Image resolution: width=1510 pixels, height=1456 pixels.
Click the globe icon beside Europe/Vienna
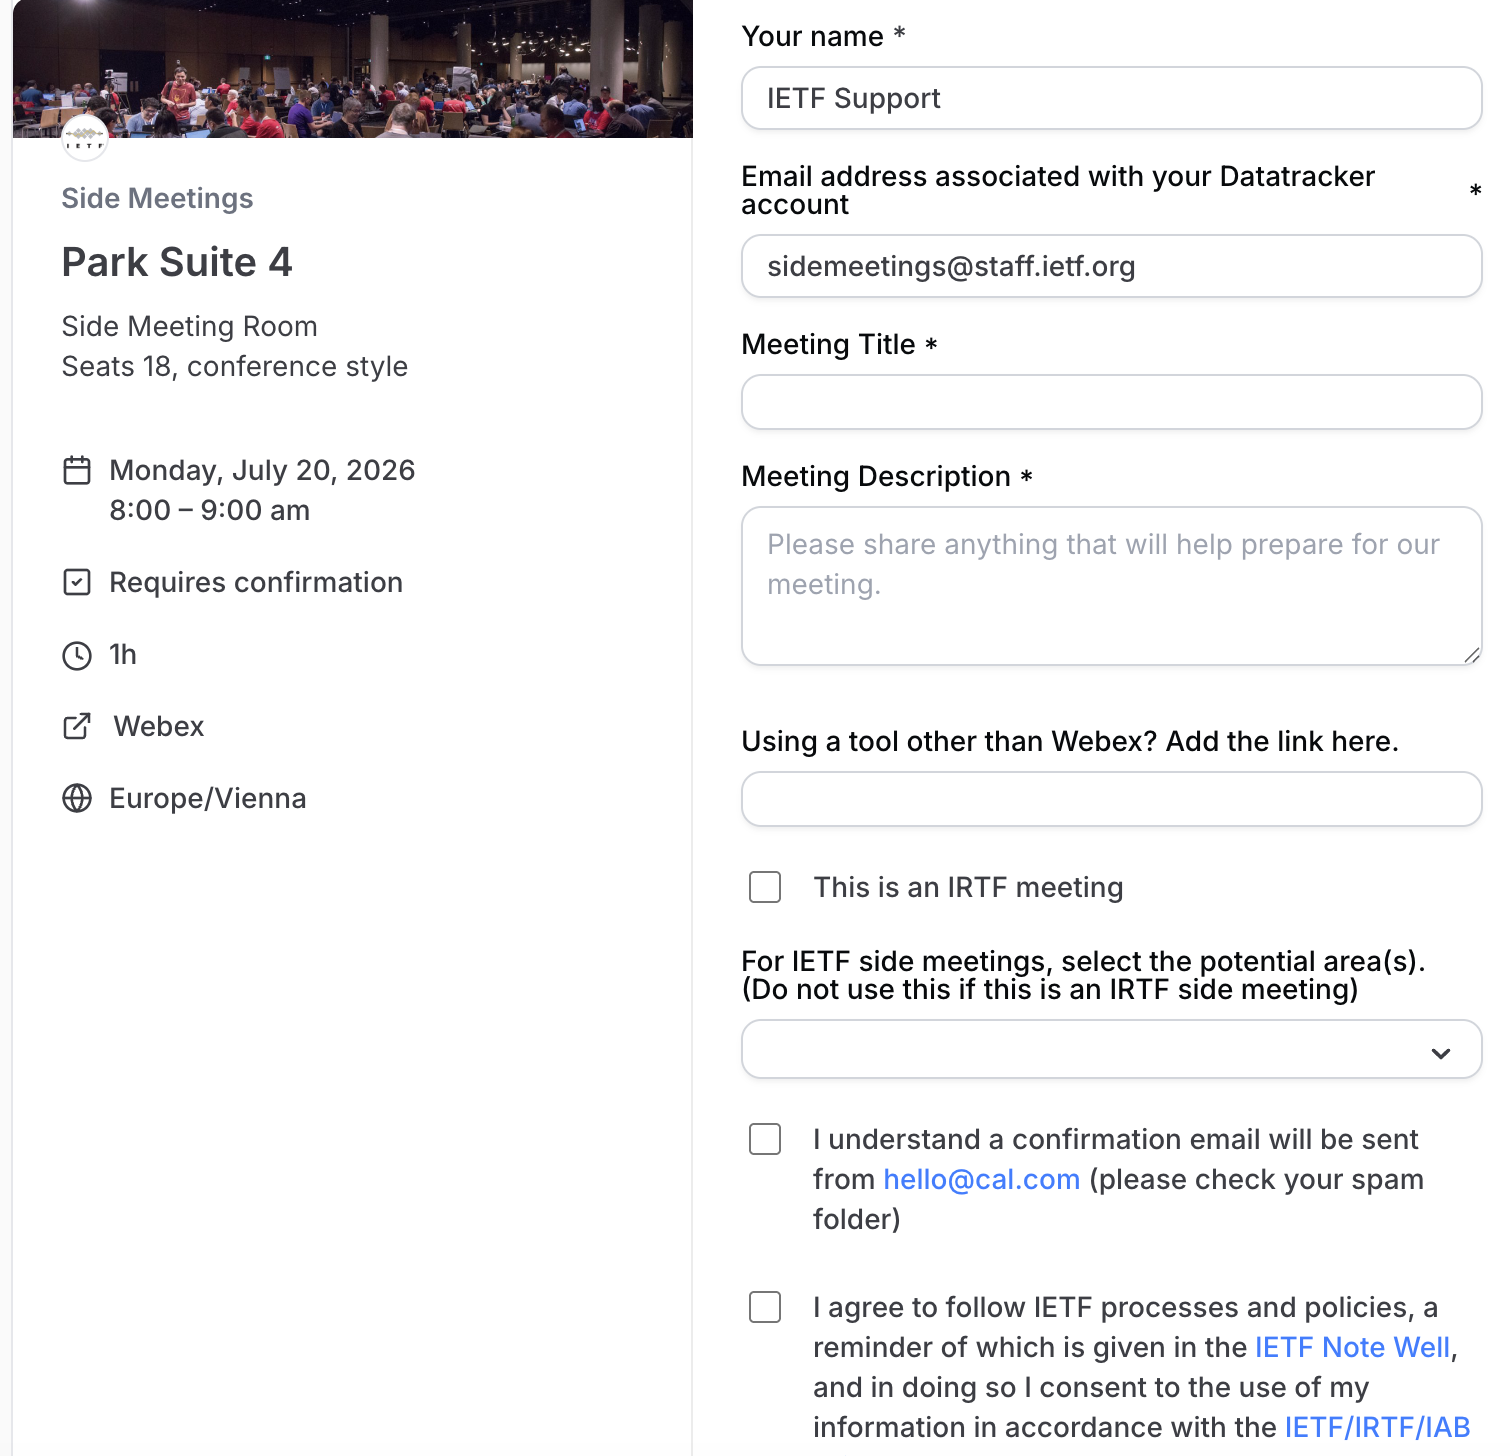pos(77,798)
